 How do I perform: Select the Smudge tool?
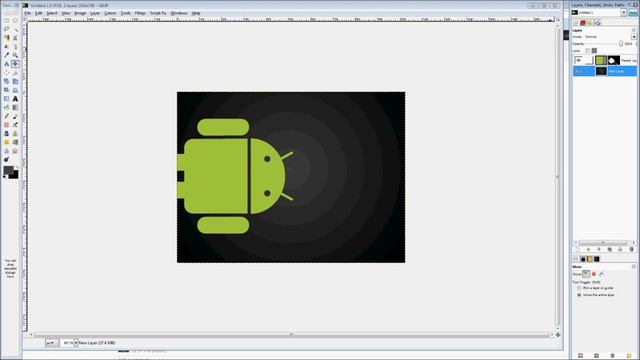(x=15, y=151)
